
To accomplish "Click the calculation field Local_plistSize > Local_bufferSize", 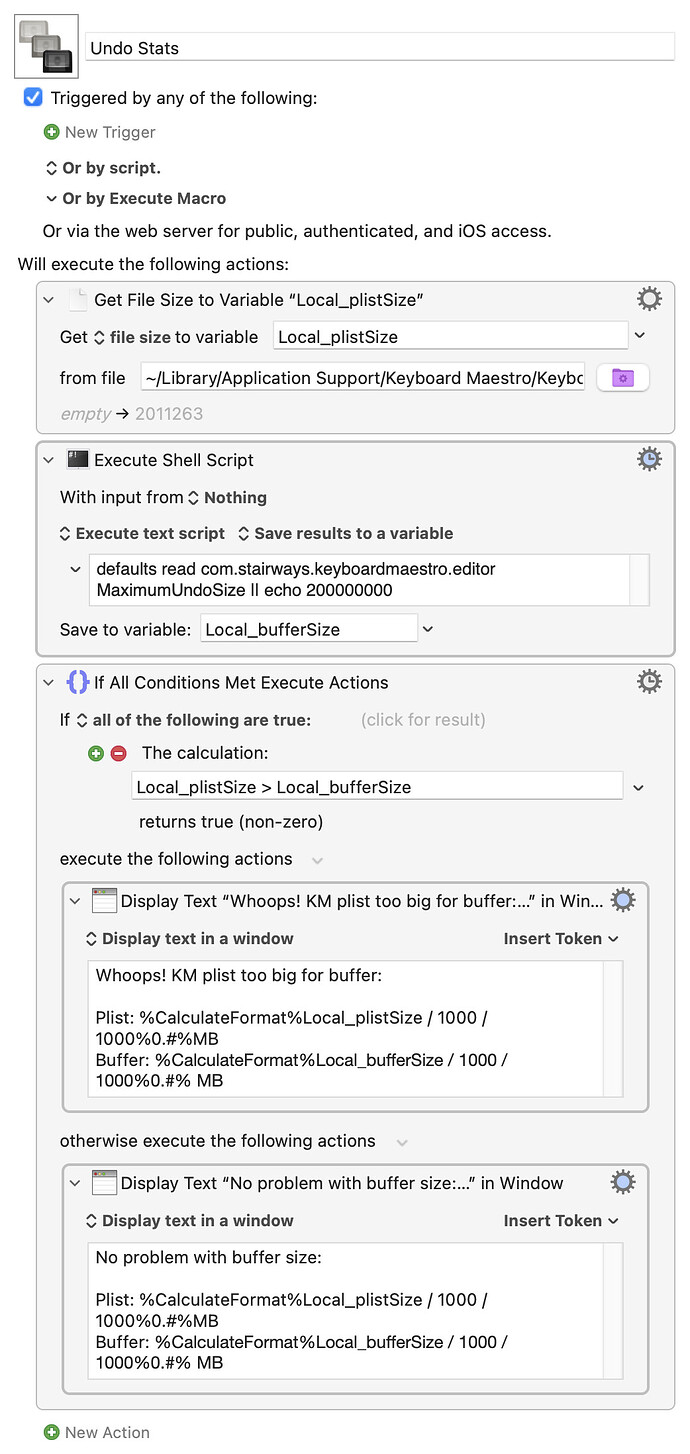I will click(376, 787).
